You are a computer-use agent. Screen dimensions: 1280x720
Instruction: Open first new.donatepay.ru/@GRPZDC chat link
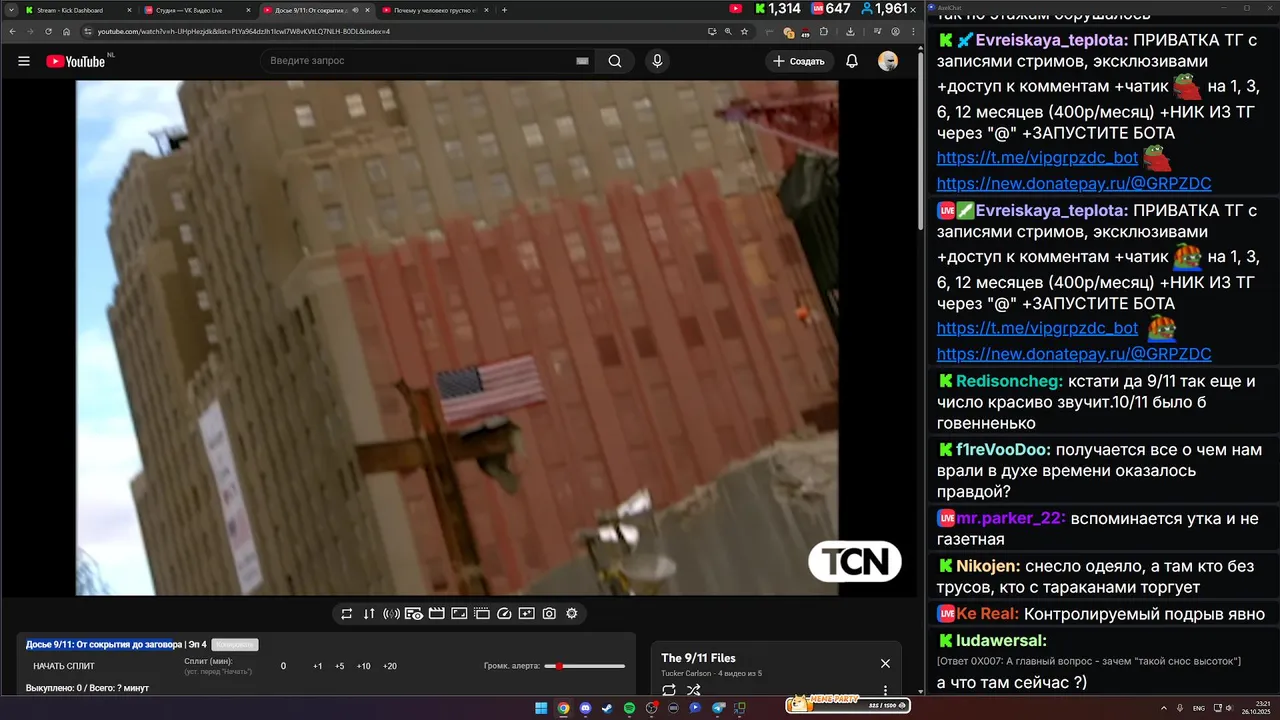pyautogui.click(x=1074, y=184)
